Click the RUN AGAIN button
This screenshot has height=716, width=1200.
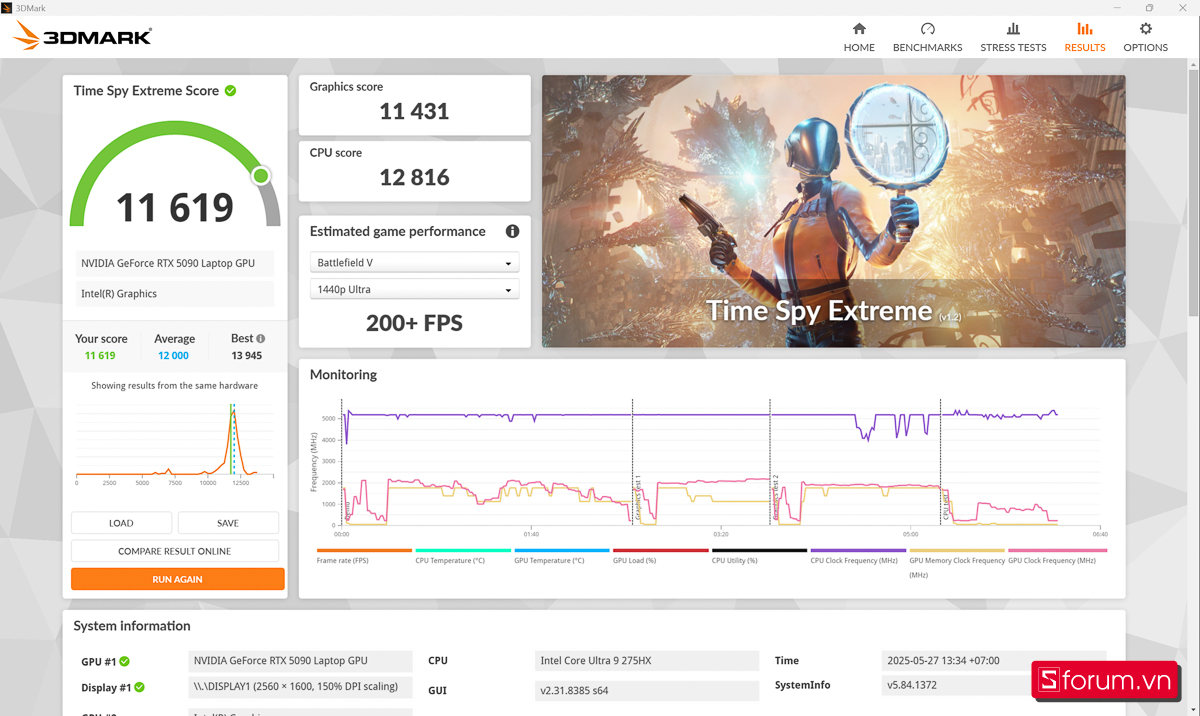(177, 579)
